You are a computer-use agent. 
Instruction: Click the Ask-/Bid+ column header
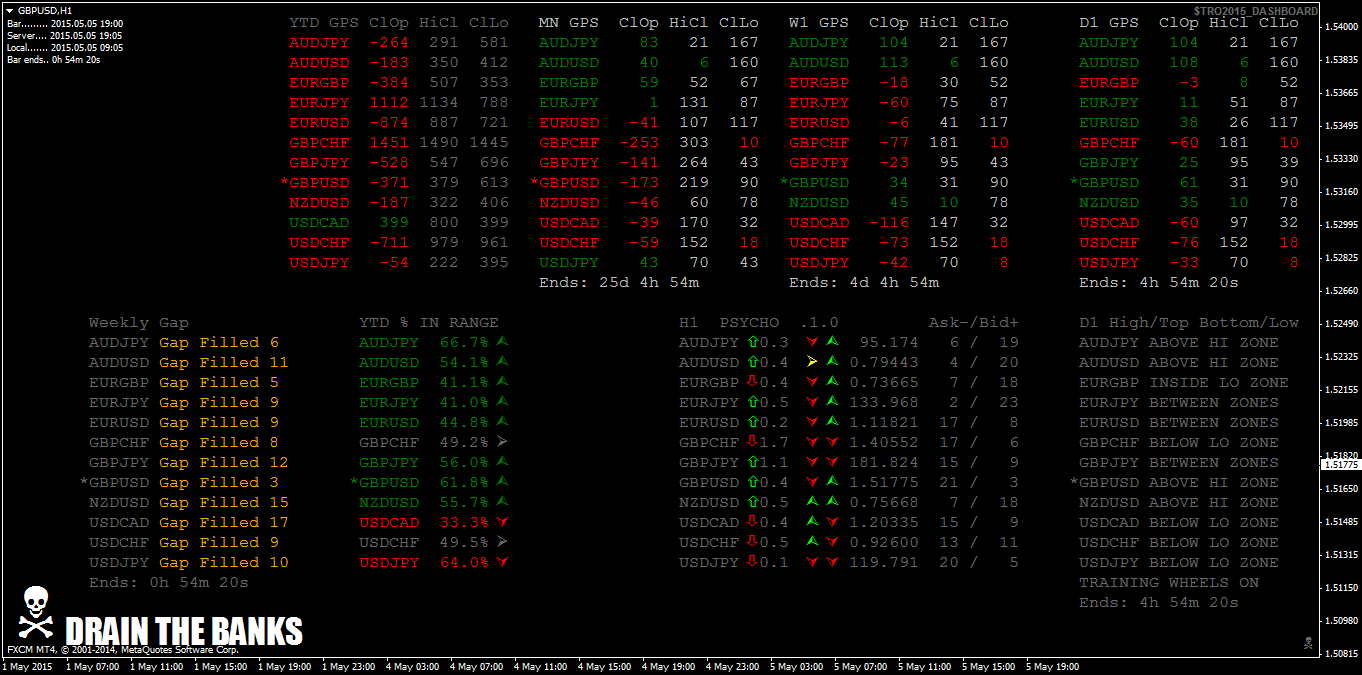tap(974, 322)
